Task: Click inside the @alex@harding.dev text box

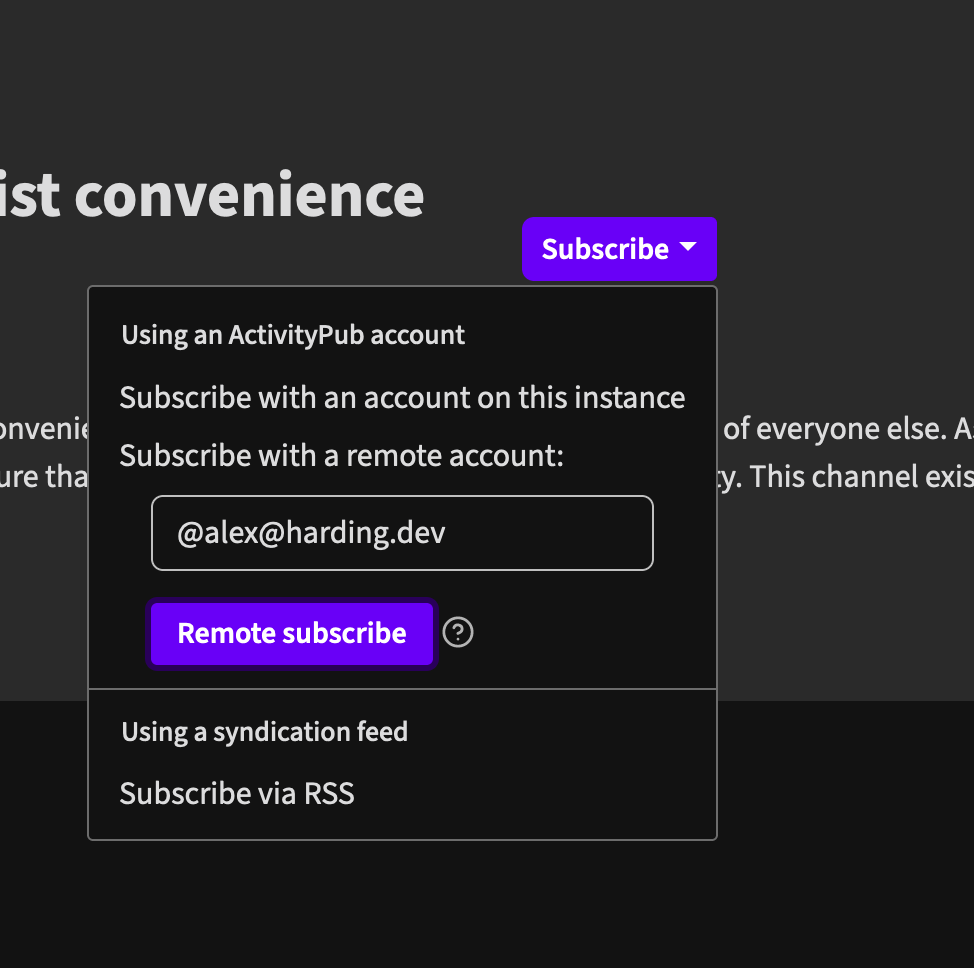Action: pos(402,532)
